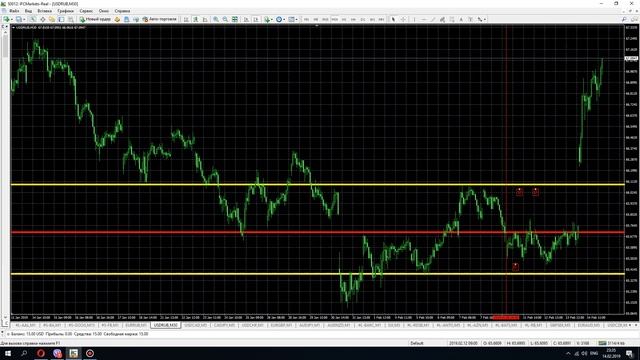The width and height of the screenshot is (640, 360).
Task: Open Windows Start menu
Action: tap(8, 353)
